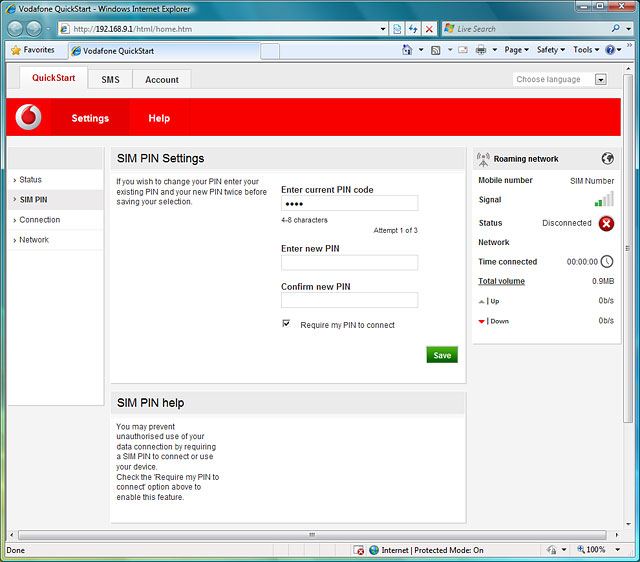640x562 pixels.
Task: Open the Help menu in red bar
Action: pyautogui.click(x=159, y=118)
